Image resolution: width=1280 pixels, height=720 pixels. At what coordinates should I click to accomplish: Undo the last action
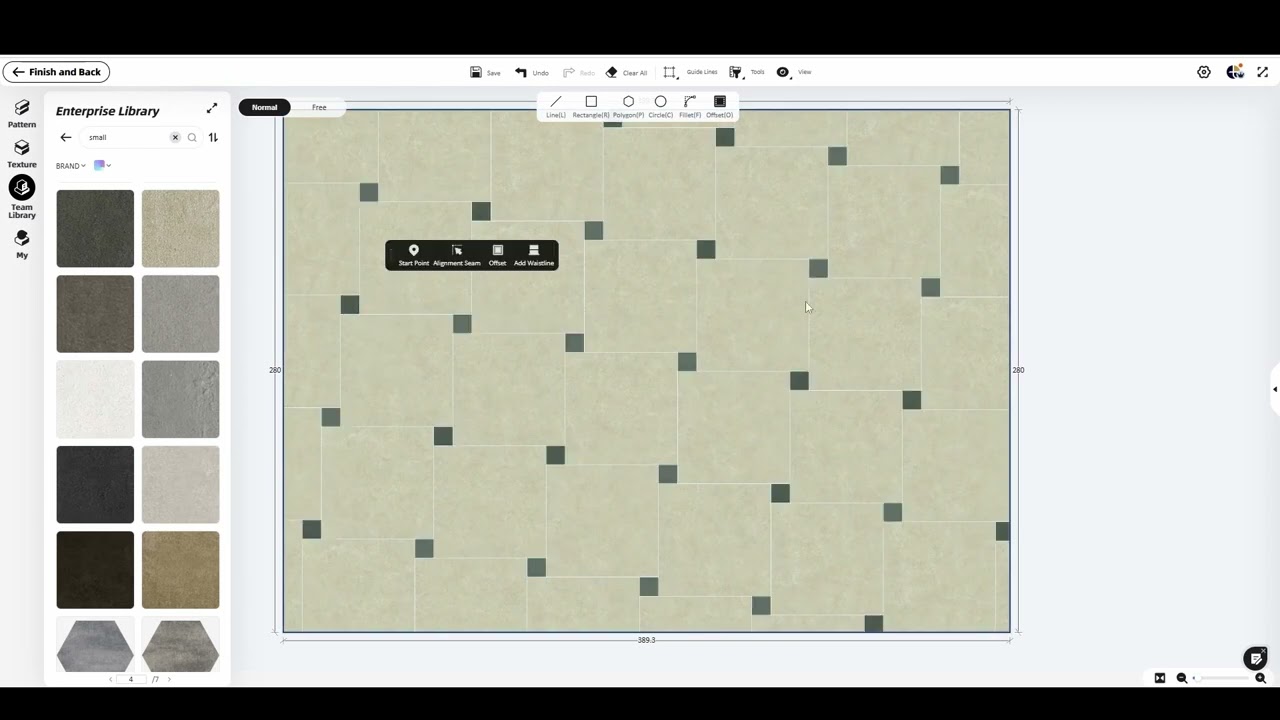click(x=531, y=72)
